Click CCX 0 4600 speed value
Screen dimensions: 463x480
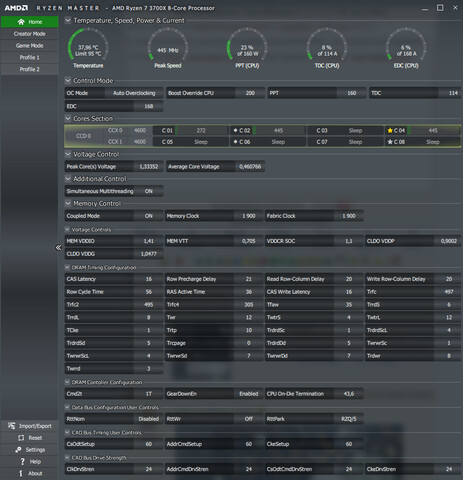point(140,130)
